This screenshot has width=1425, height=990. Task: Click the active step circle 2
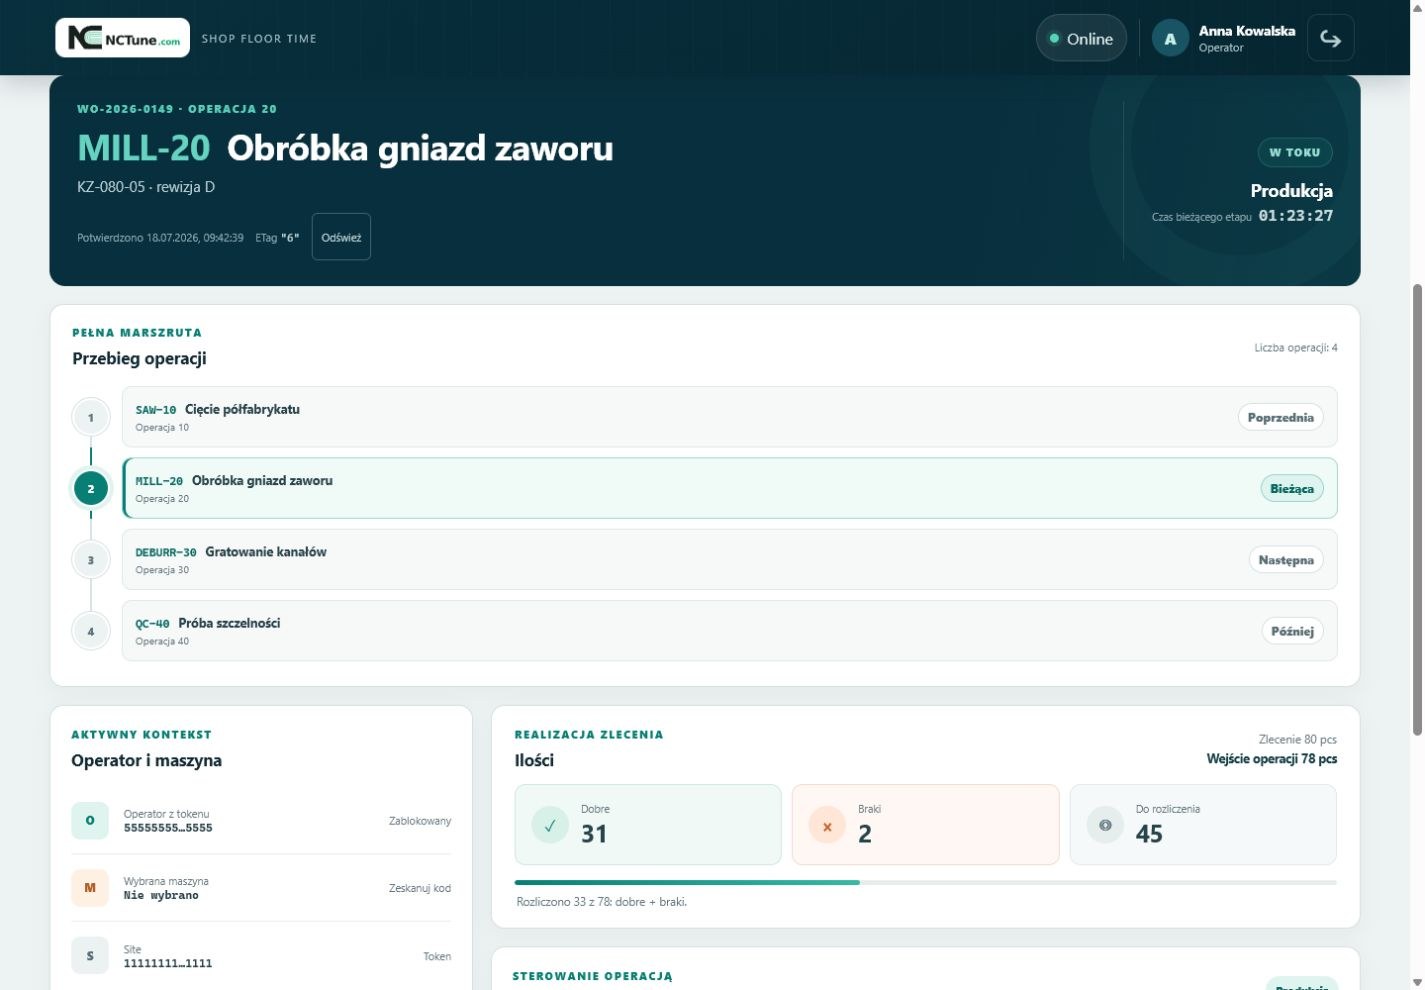91,488
